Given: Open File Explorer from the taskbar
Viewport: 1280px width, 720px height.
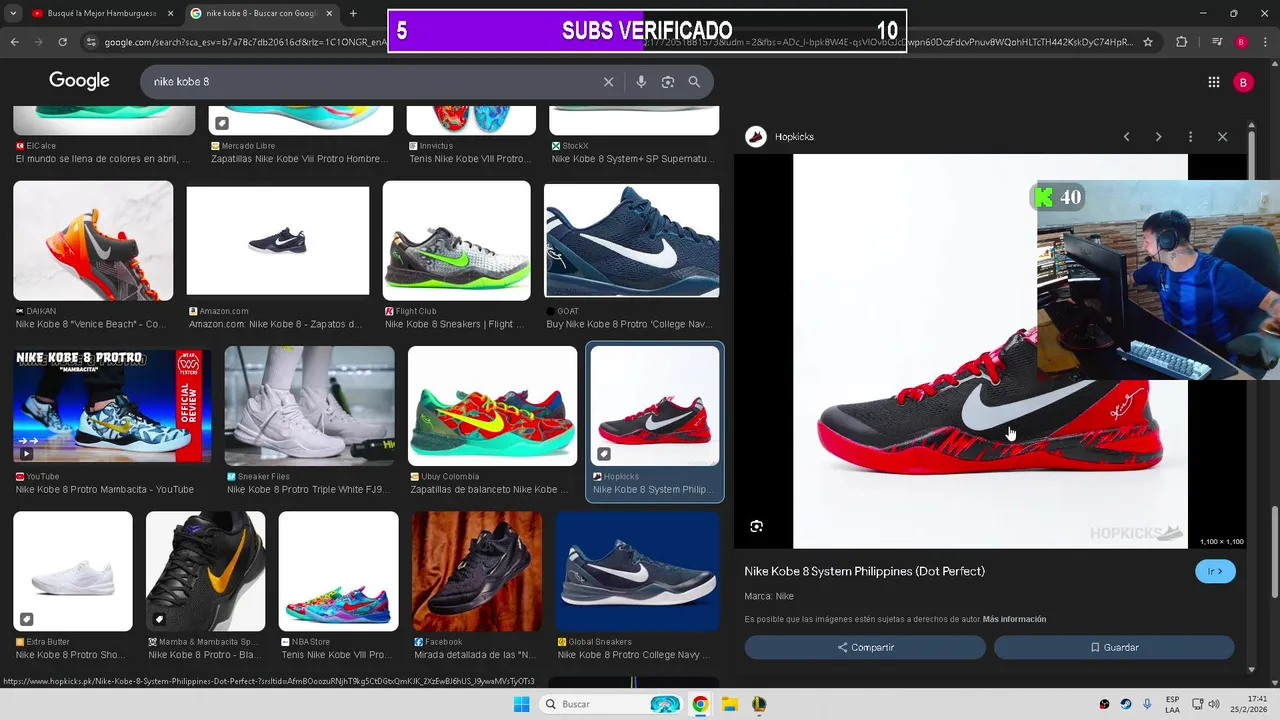Looking at the screenshot, I should click(x=730, y=704).
